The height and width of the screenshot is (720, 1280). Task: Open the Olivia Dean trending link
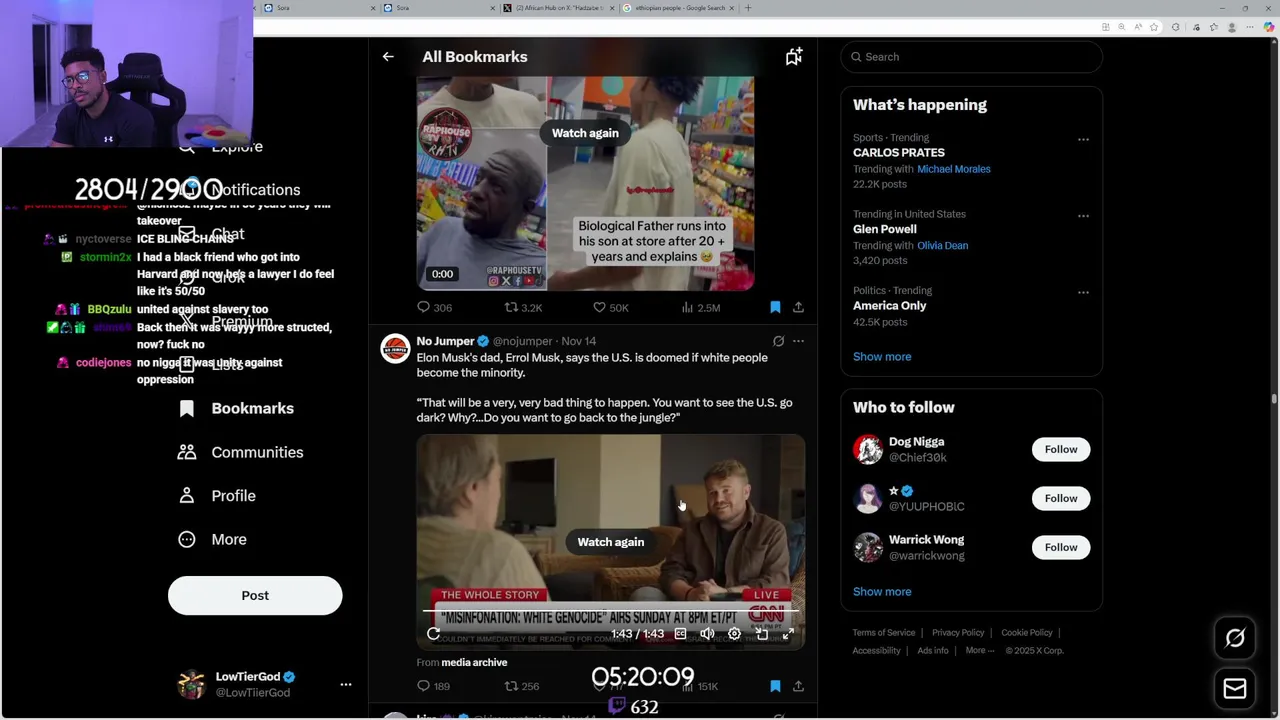(x=942, y=246)
